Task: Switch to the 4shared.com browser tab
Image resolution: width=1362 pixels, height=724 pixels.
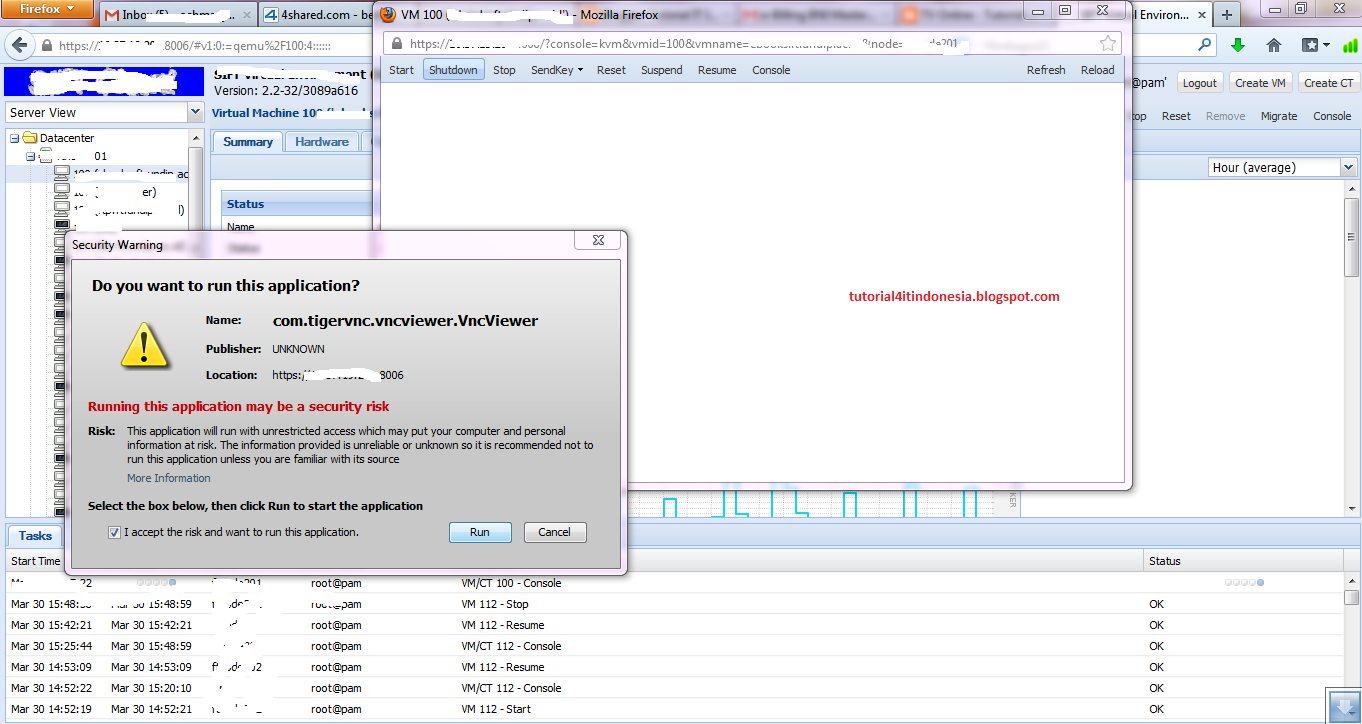Action: pyautogui.click(x=315, y=15)
